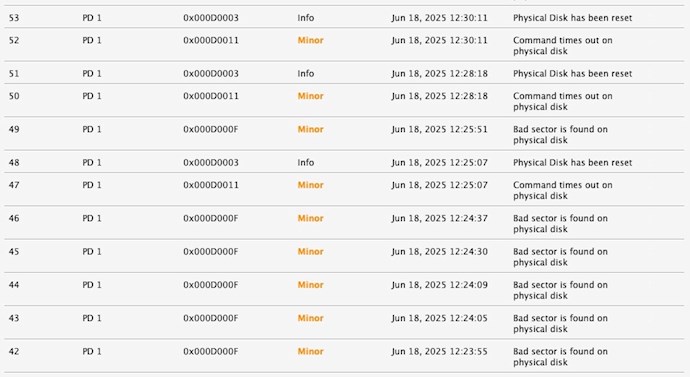690x377 pixels.
Task: Click PD 1 device in row 48
Action: click(92, 162)
